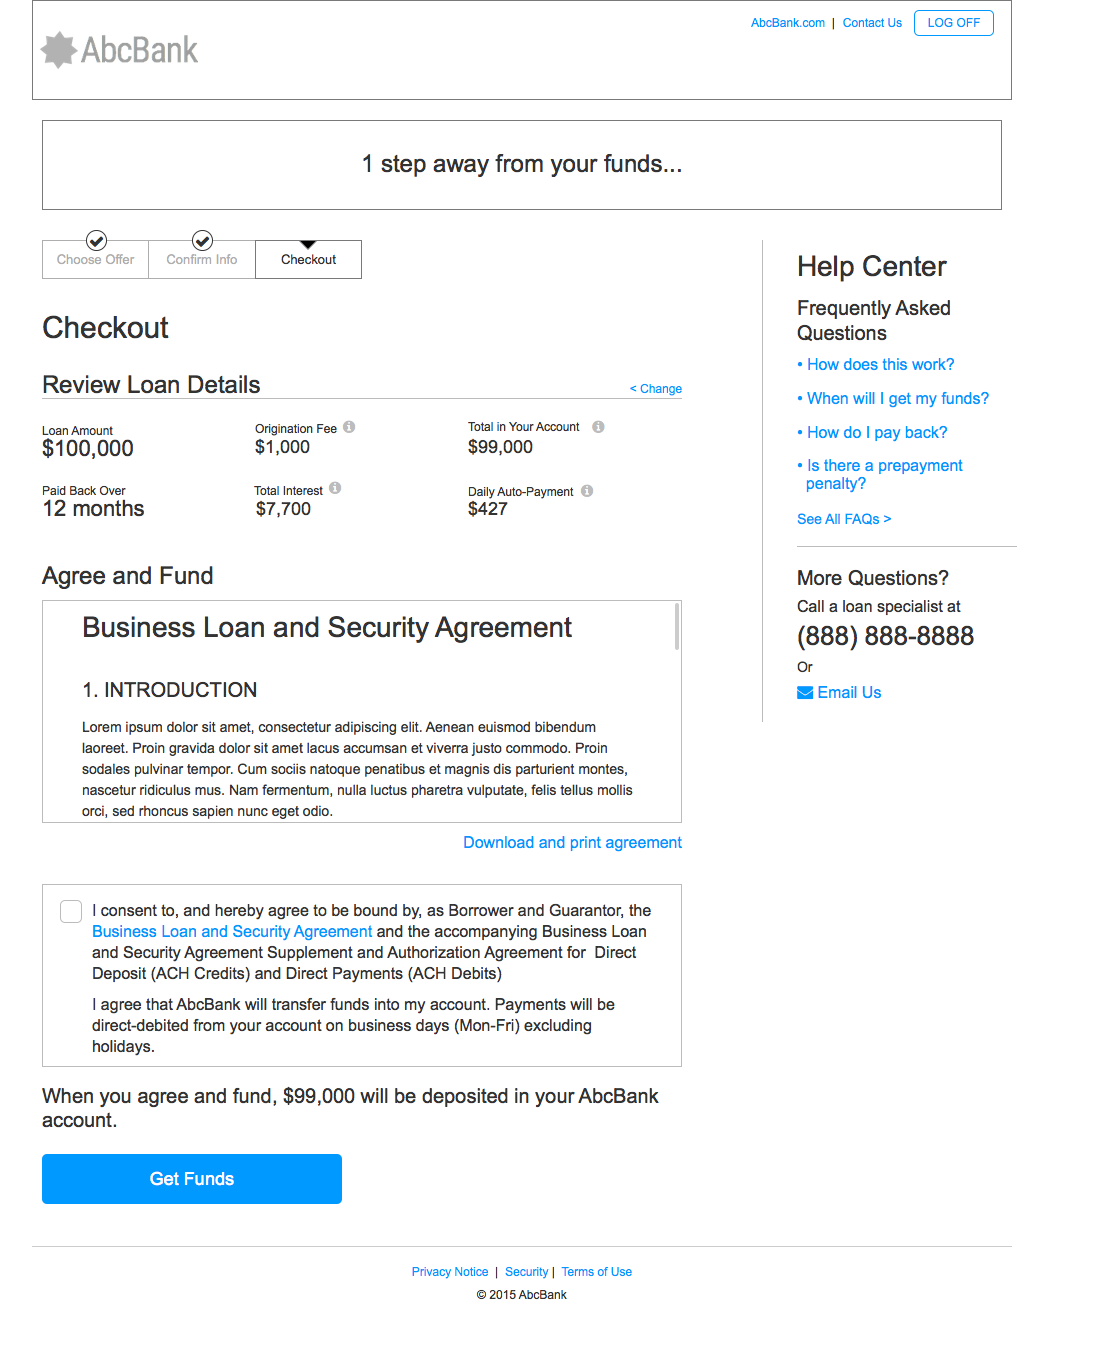
Task: Open the Privacy Notice footer link
Action: pyautogui.click(x=450, y=1272)
